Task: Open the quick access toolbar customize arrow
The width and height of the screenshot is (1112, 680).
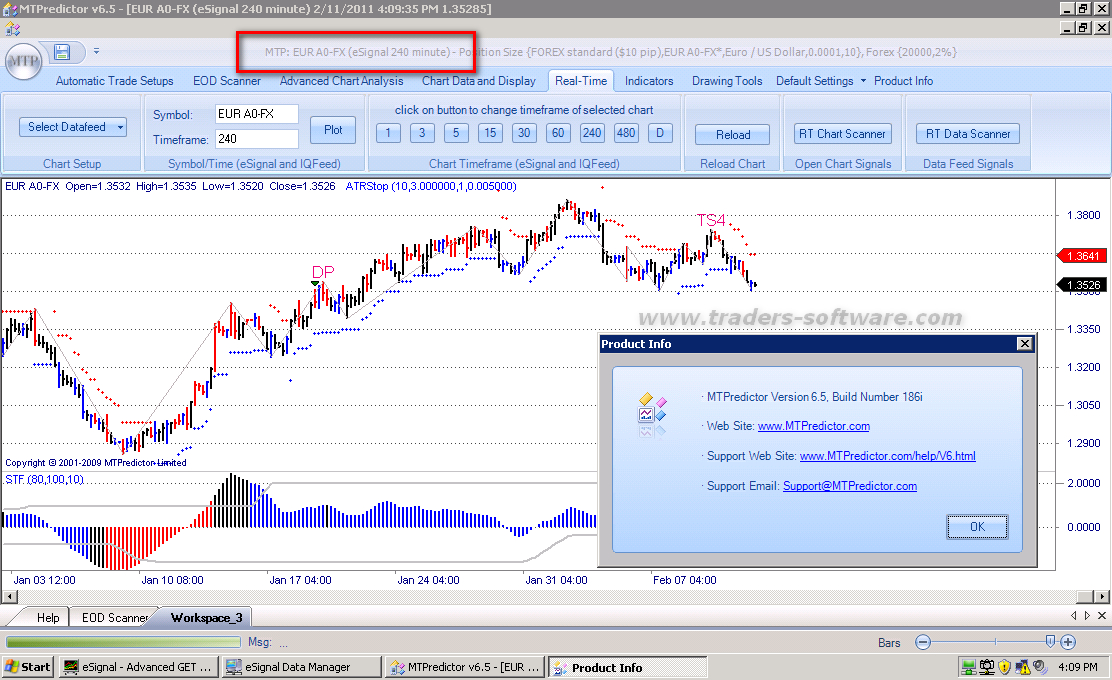Action: [96, 50]
